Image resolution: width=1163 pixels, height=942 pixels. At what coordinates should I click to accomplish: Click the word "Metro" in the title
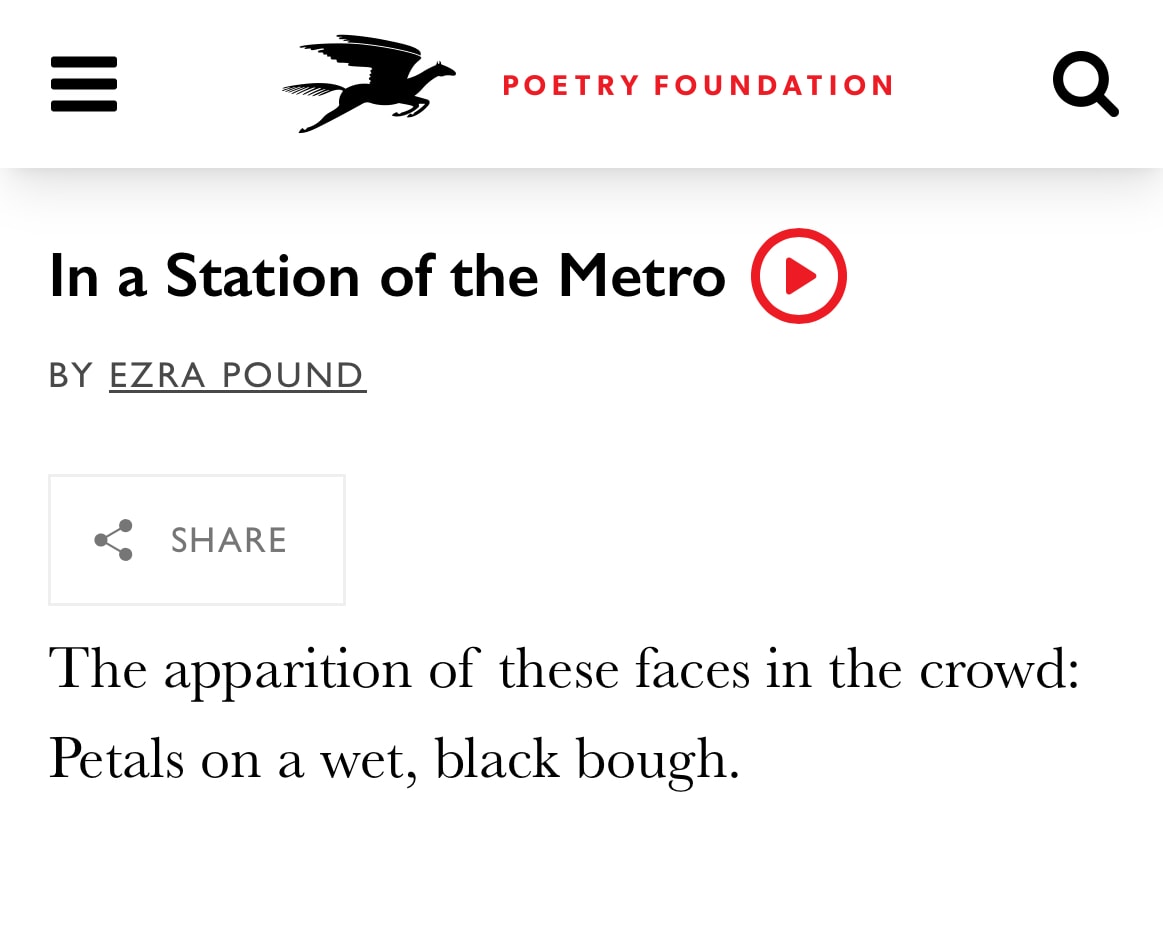(x=641, y=276)
